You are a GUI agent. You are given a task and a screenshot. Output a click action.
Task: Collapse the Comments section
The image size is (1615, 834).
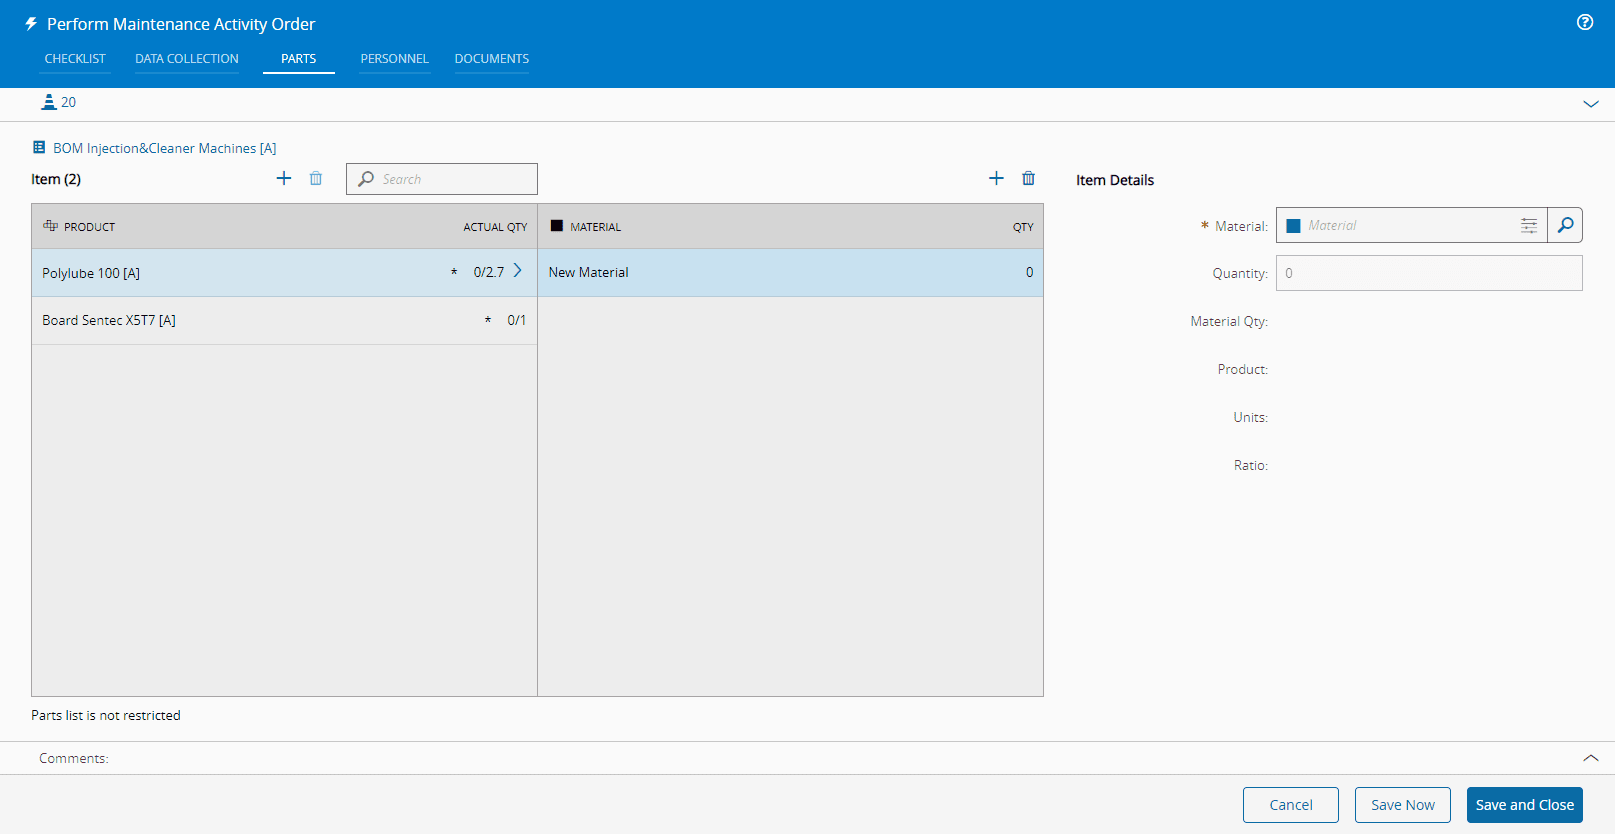coord(1590,758)
